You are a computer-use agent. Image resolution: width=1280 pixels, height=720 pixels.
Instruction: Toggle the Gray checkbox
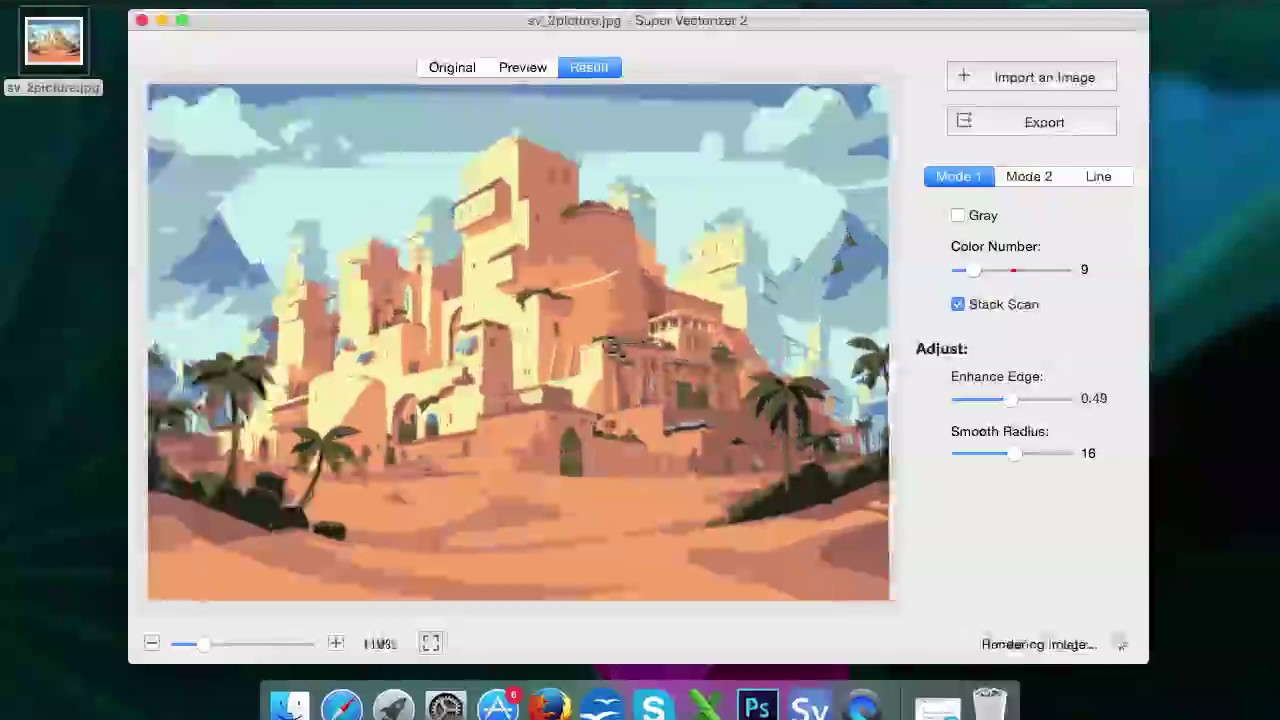tap(958, 215)
